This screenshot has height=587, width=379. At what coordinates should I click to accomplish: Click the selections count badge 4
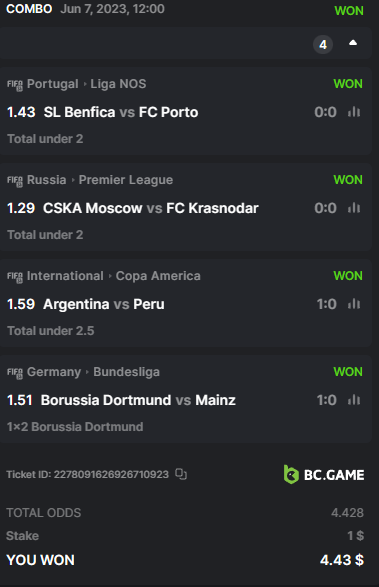[x=323, y=45]
